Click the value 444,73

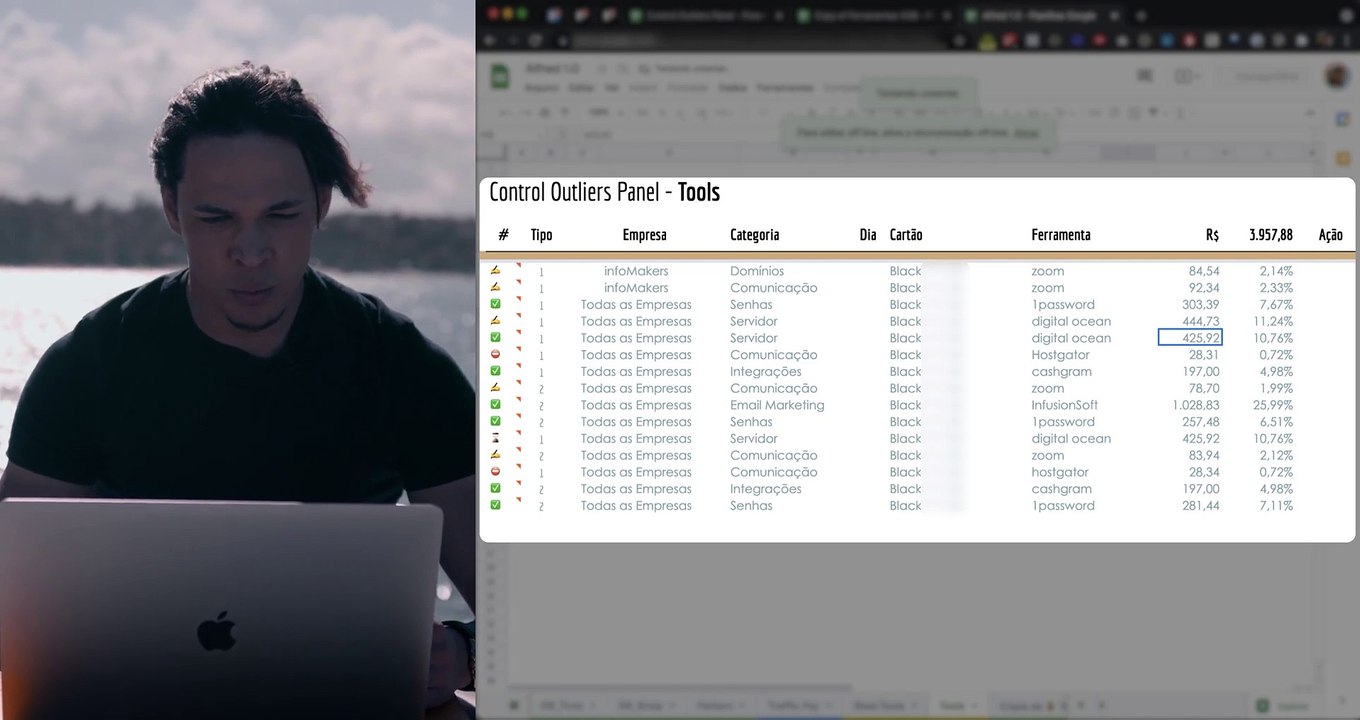1200,321
